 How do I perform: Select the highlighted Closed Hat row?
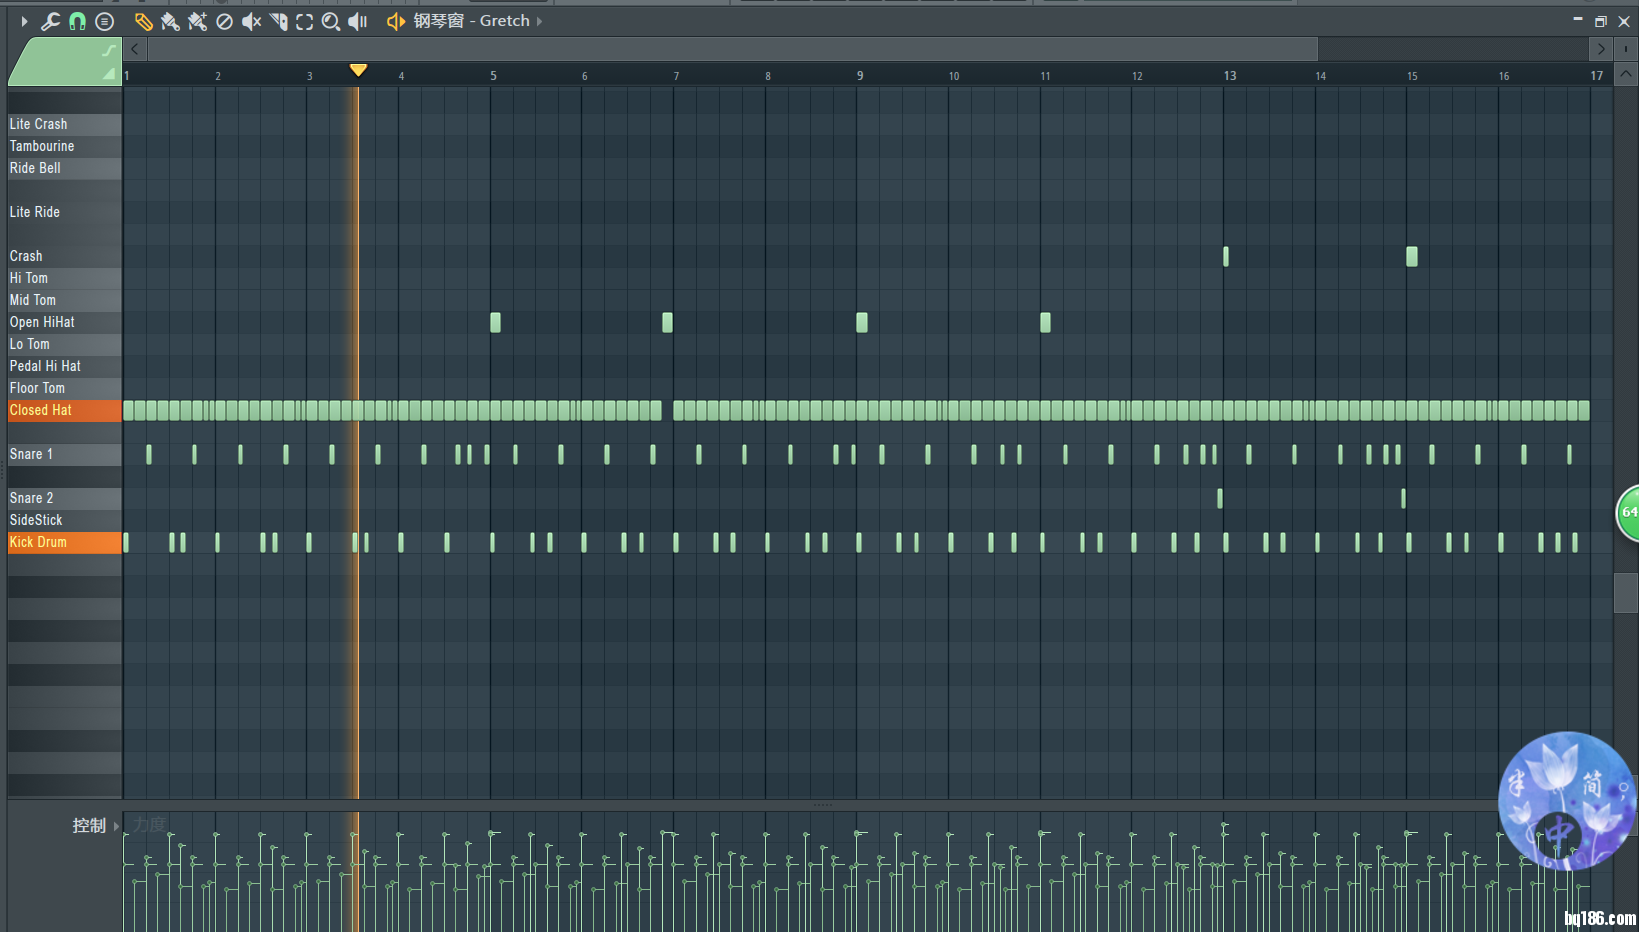(x=64, y=410)
